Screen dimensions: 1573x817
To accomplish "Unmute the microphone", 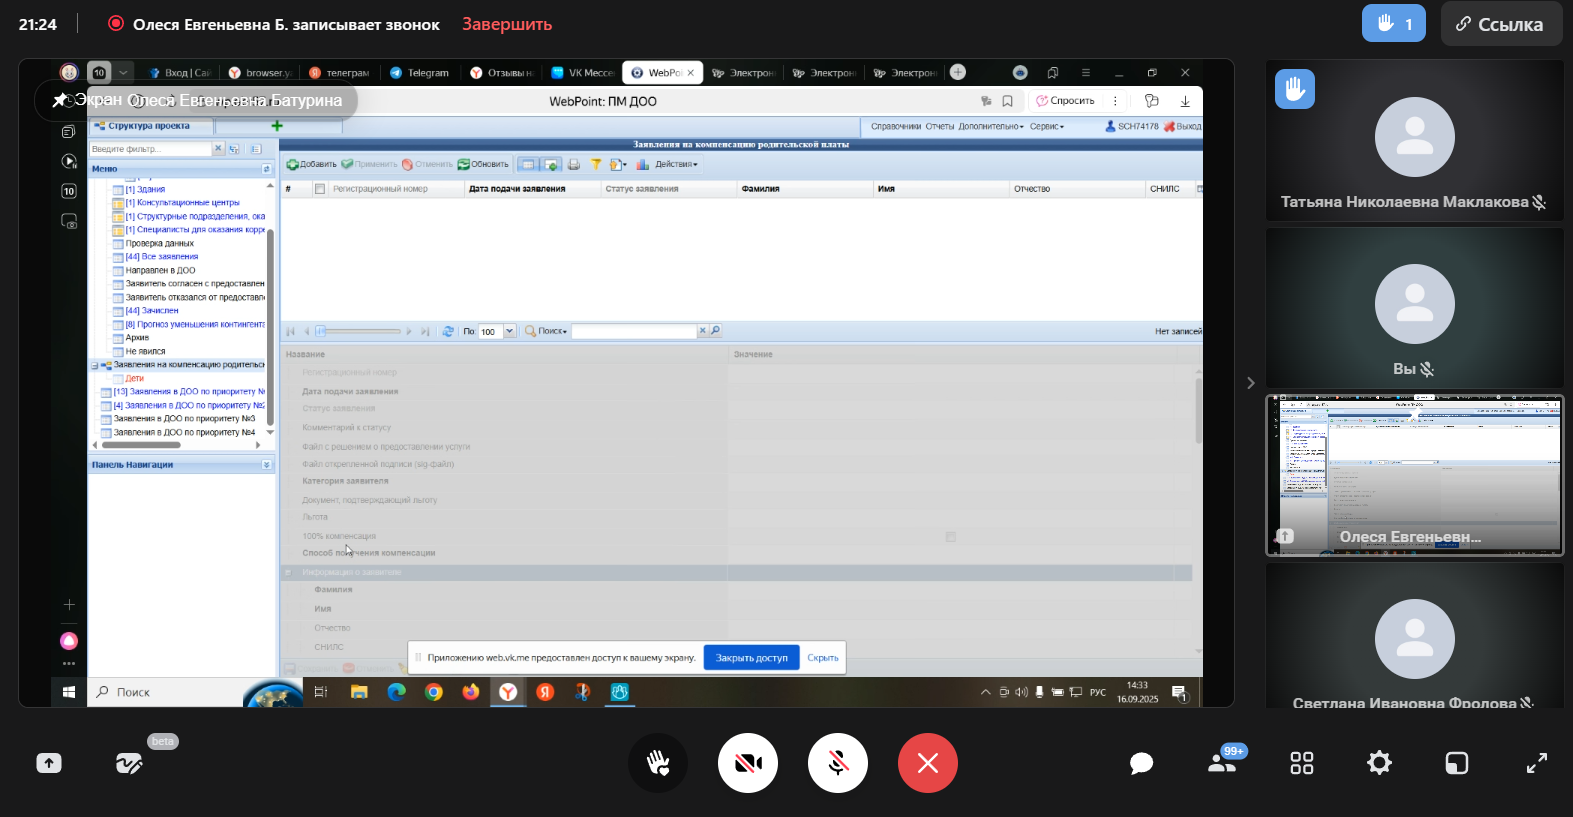I will (837, 763).
